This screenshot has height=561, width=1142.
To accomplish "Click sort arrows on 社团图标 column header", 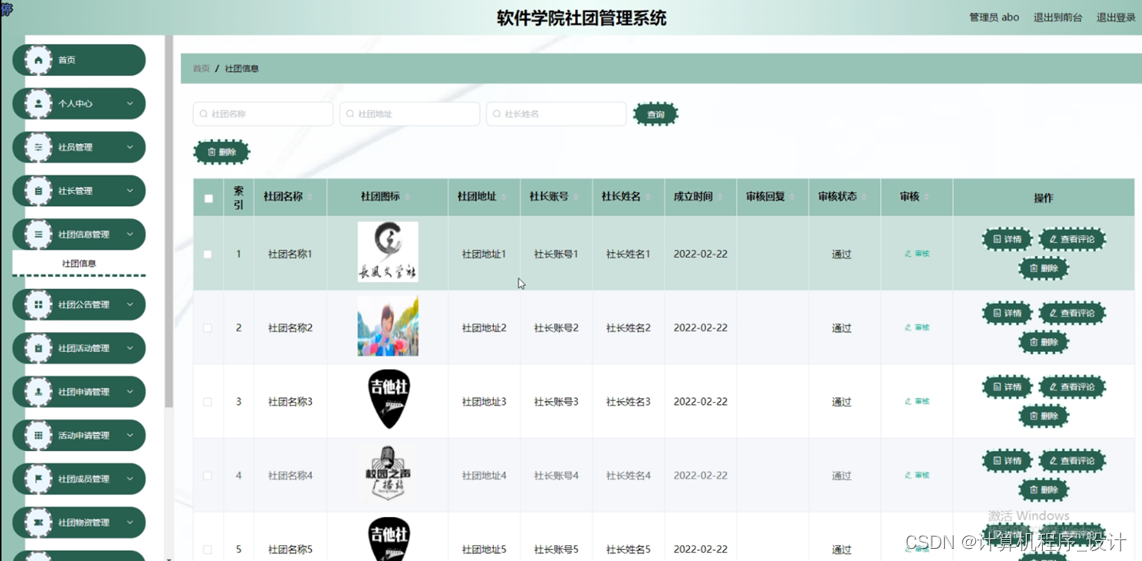I will pyautogui.click(x=407, y=197).
